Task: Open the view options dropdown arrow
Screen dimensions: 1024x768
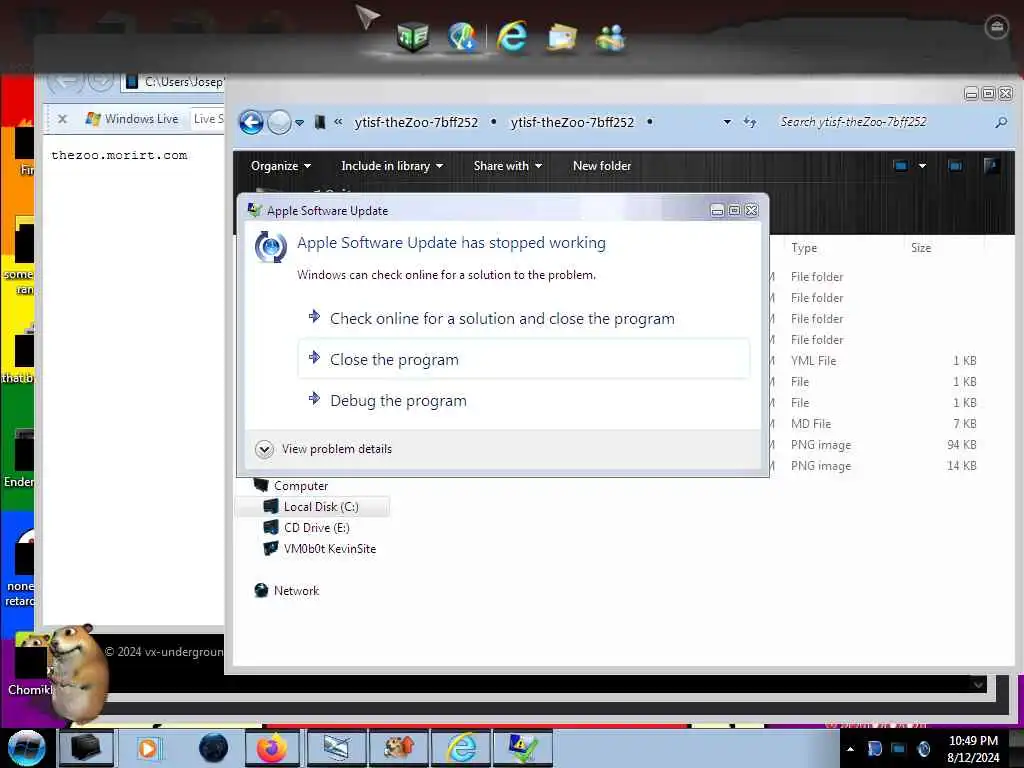Action: [922, 166]
